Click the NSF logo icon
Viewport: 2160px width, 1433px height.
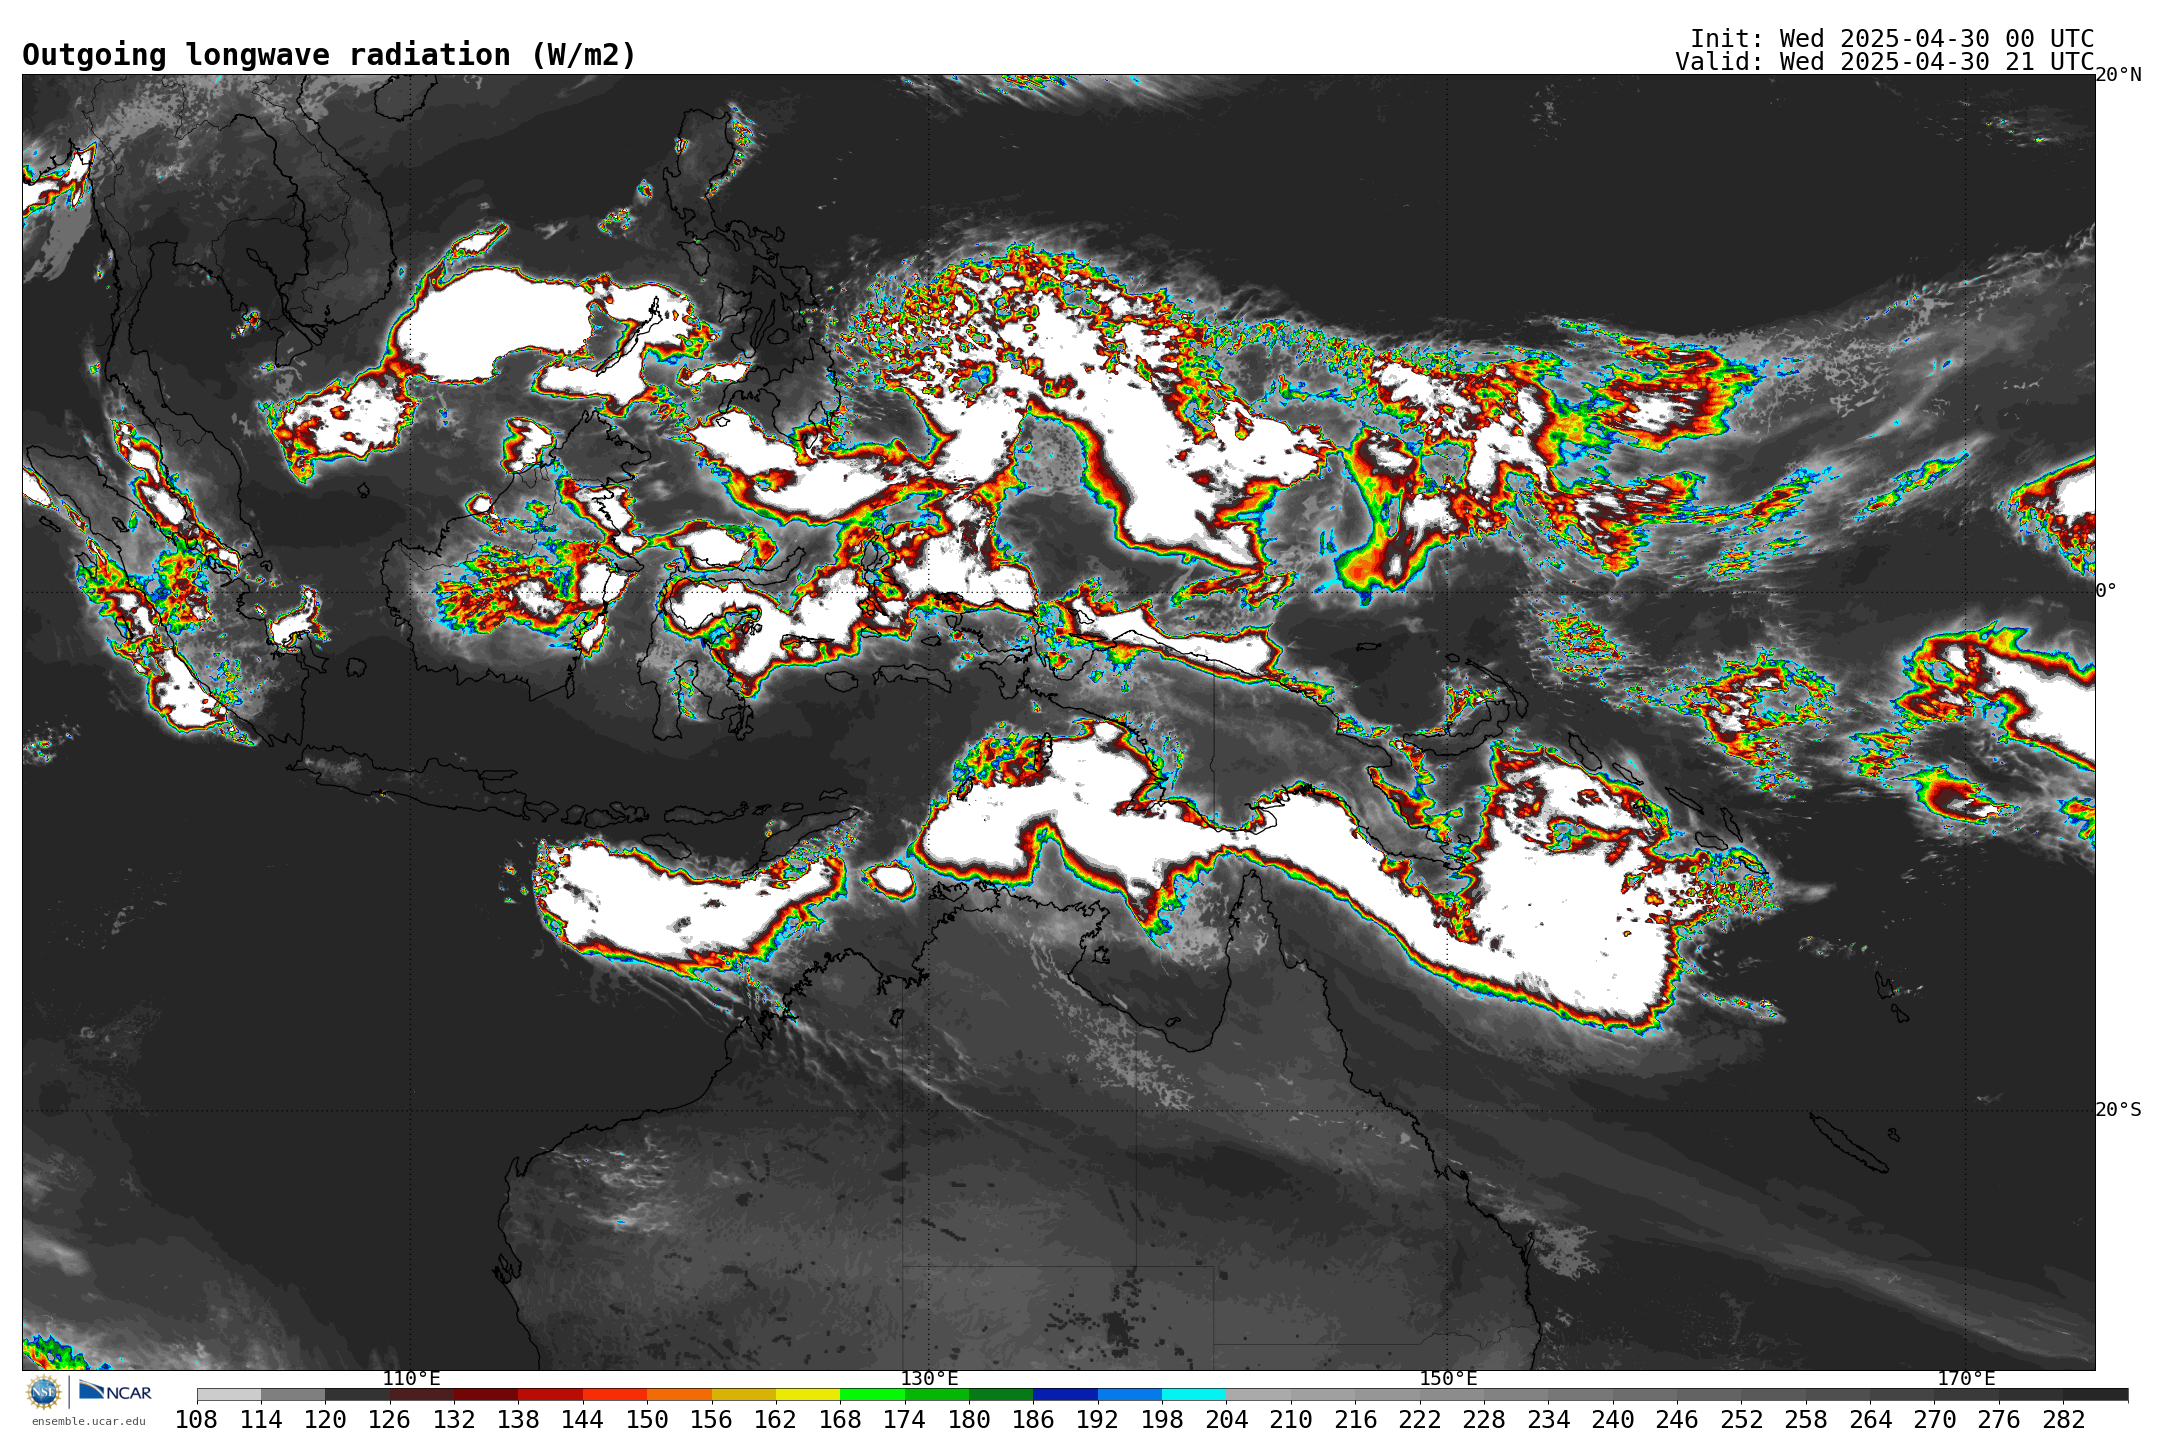[x=44, y=1391]
